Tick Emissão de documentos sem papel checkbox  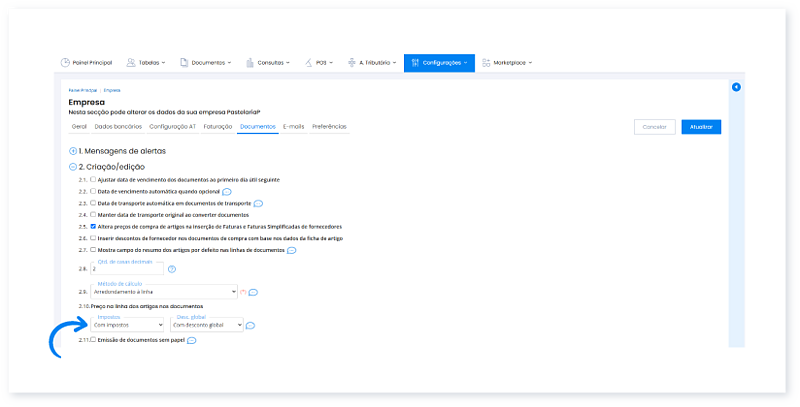pyautogui.click(x=93, y=341)
